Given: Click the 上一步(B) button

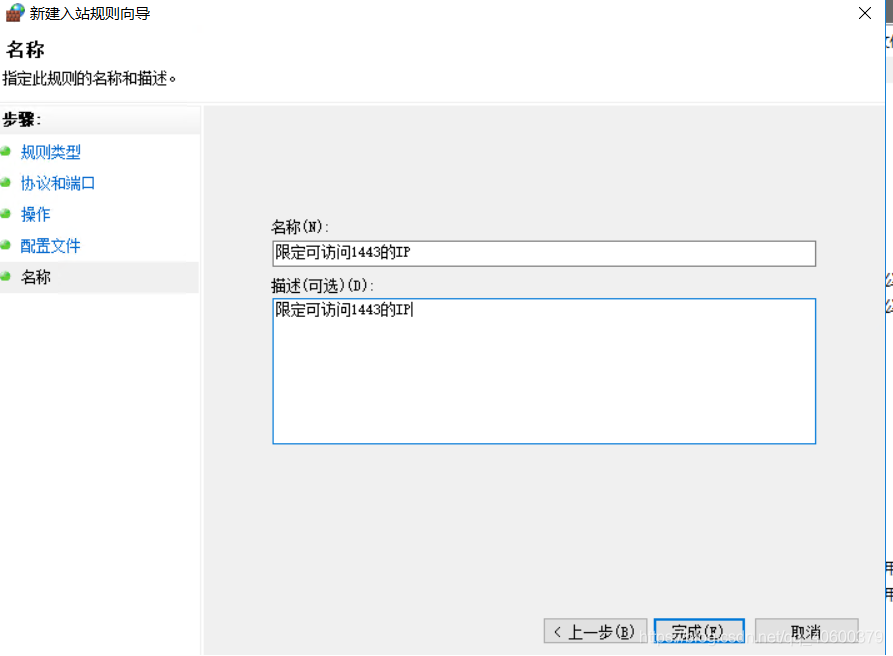Looking at the screenshot, I should (595, 630).
